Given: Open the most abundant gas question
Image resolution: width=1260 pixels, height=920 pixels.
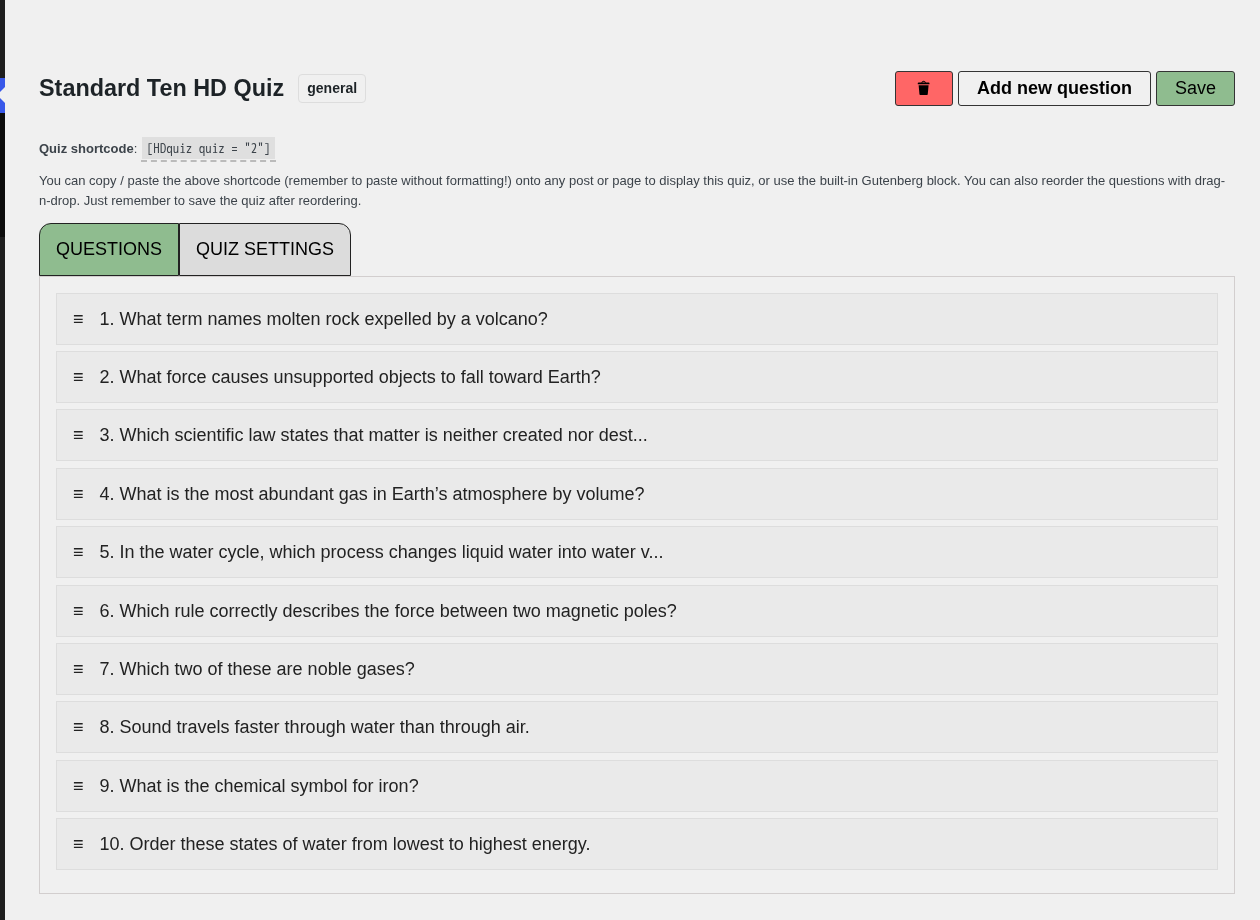Looking at the screenshot, I should (637, 494).
